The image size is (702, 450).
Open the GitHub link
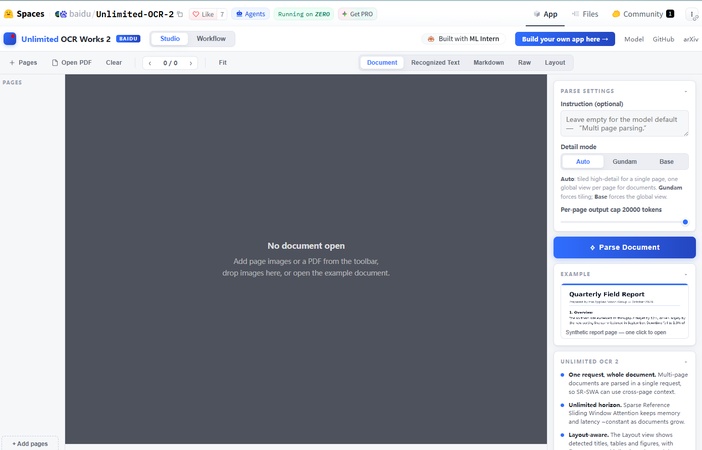pos(663,39)
